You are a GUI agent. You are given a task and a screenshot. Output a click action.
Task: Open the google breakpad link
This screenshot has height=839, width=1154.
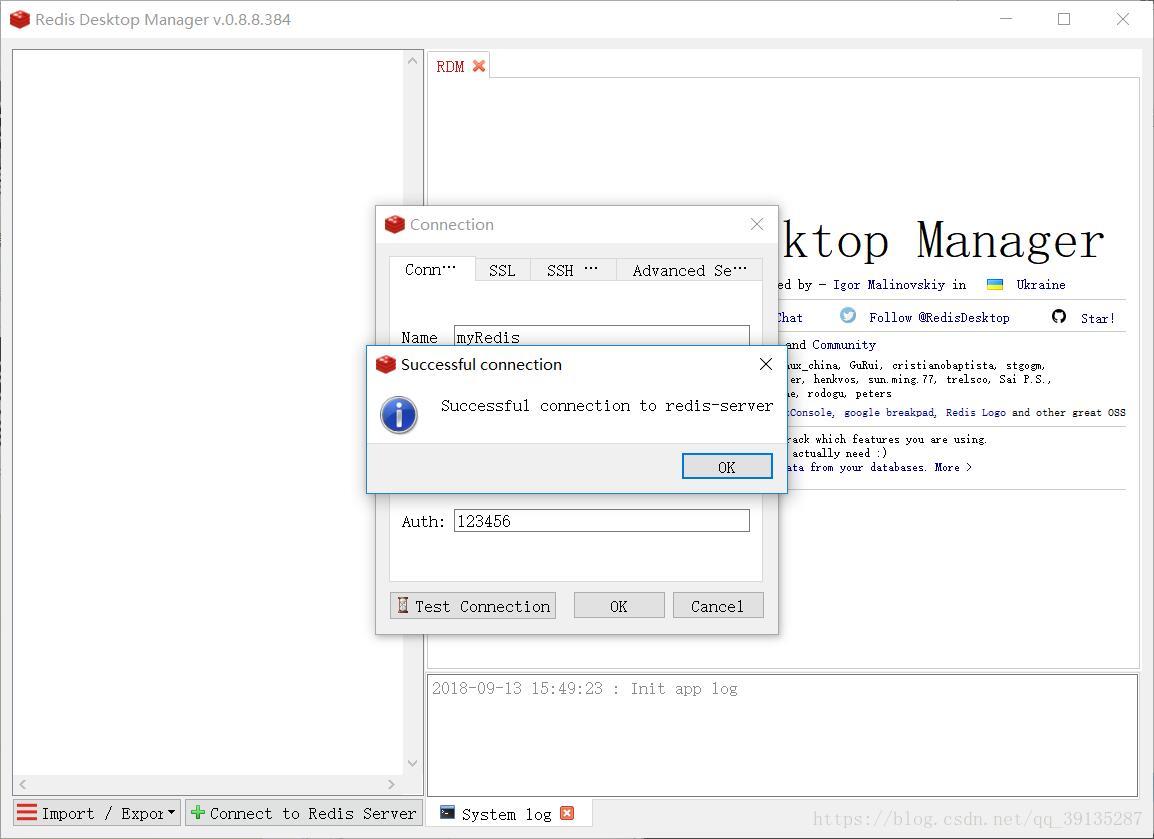889,412
